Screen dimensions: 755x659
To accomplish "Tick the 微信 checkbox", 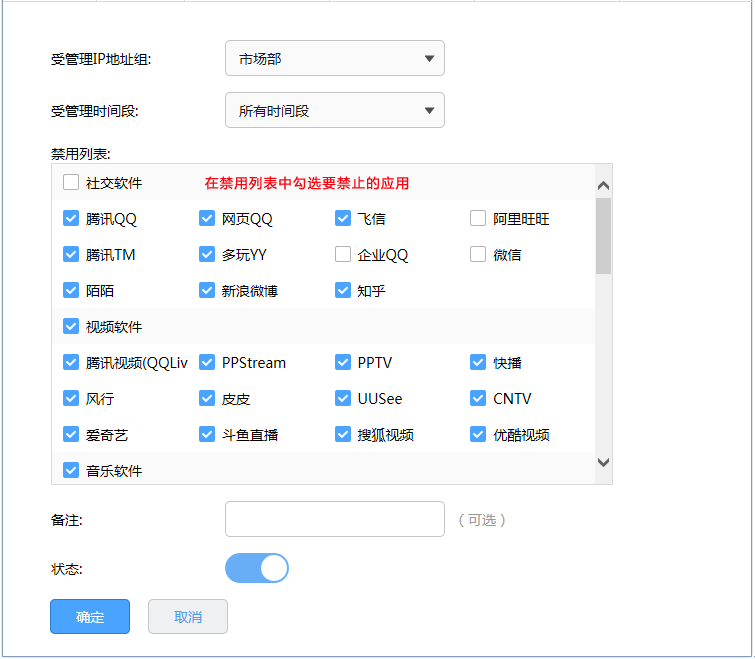I will coord(478,254).
